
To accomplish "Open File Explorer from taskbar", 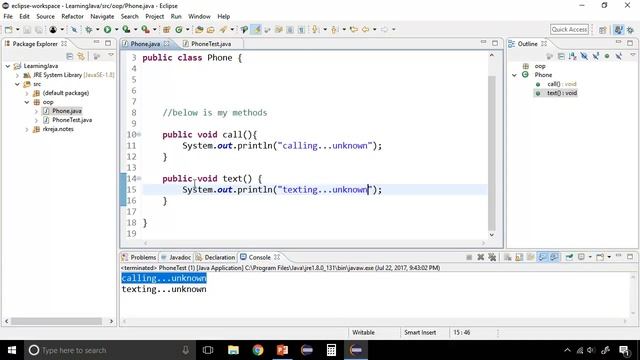I will (x=233, y=350).
